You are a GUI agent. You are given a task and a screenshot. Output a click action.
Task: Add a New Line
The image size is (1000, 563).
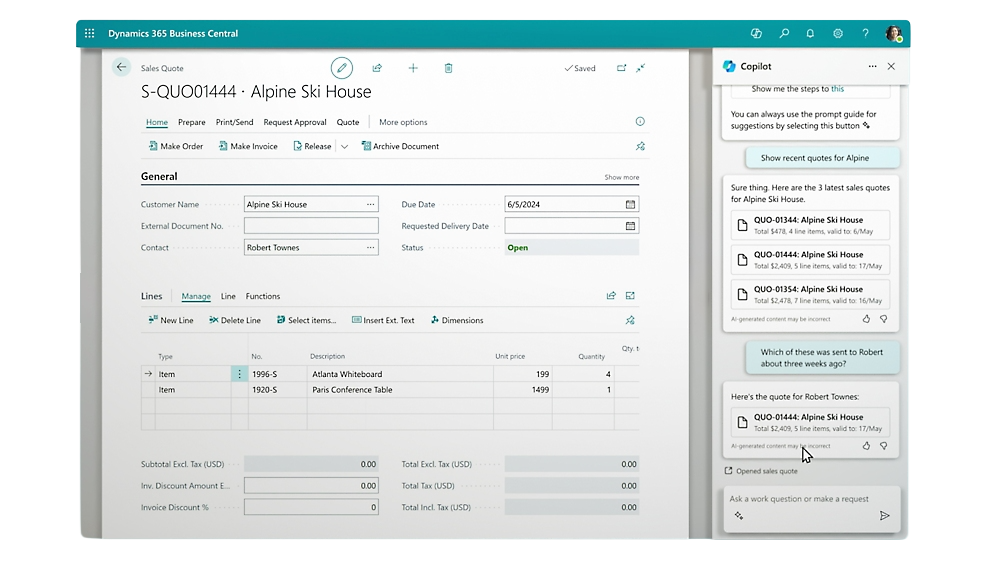(x=170, y=320)
